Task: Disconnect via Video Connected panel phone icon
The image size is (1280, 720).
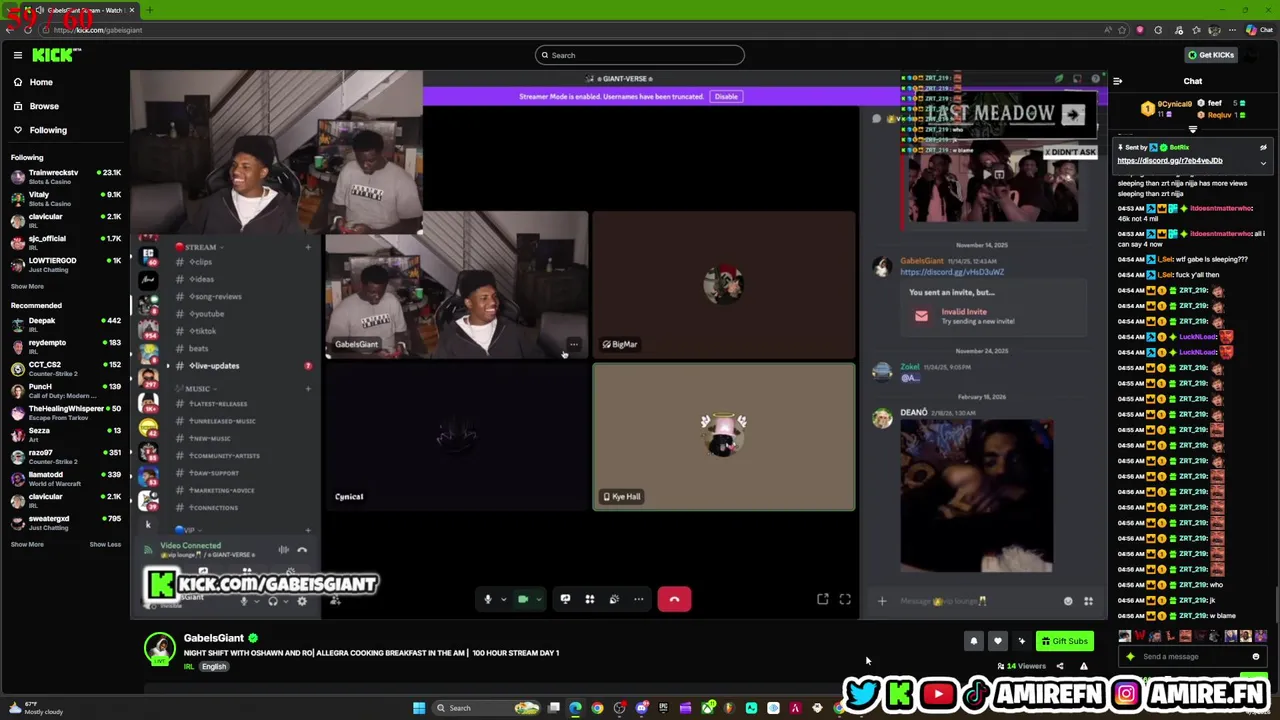Action: [302, 549]
